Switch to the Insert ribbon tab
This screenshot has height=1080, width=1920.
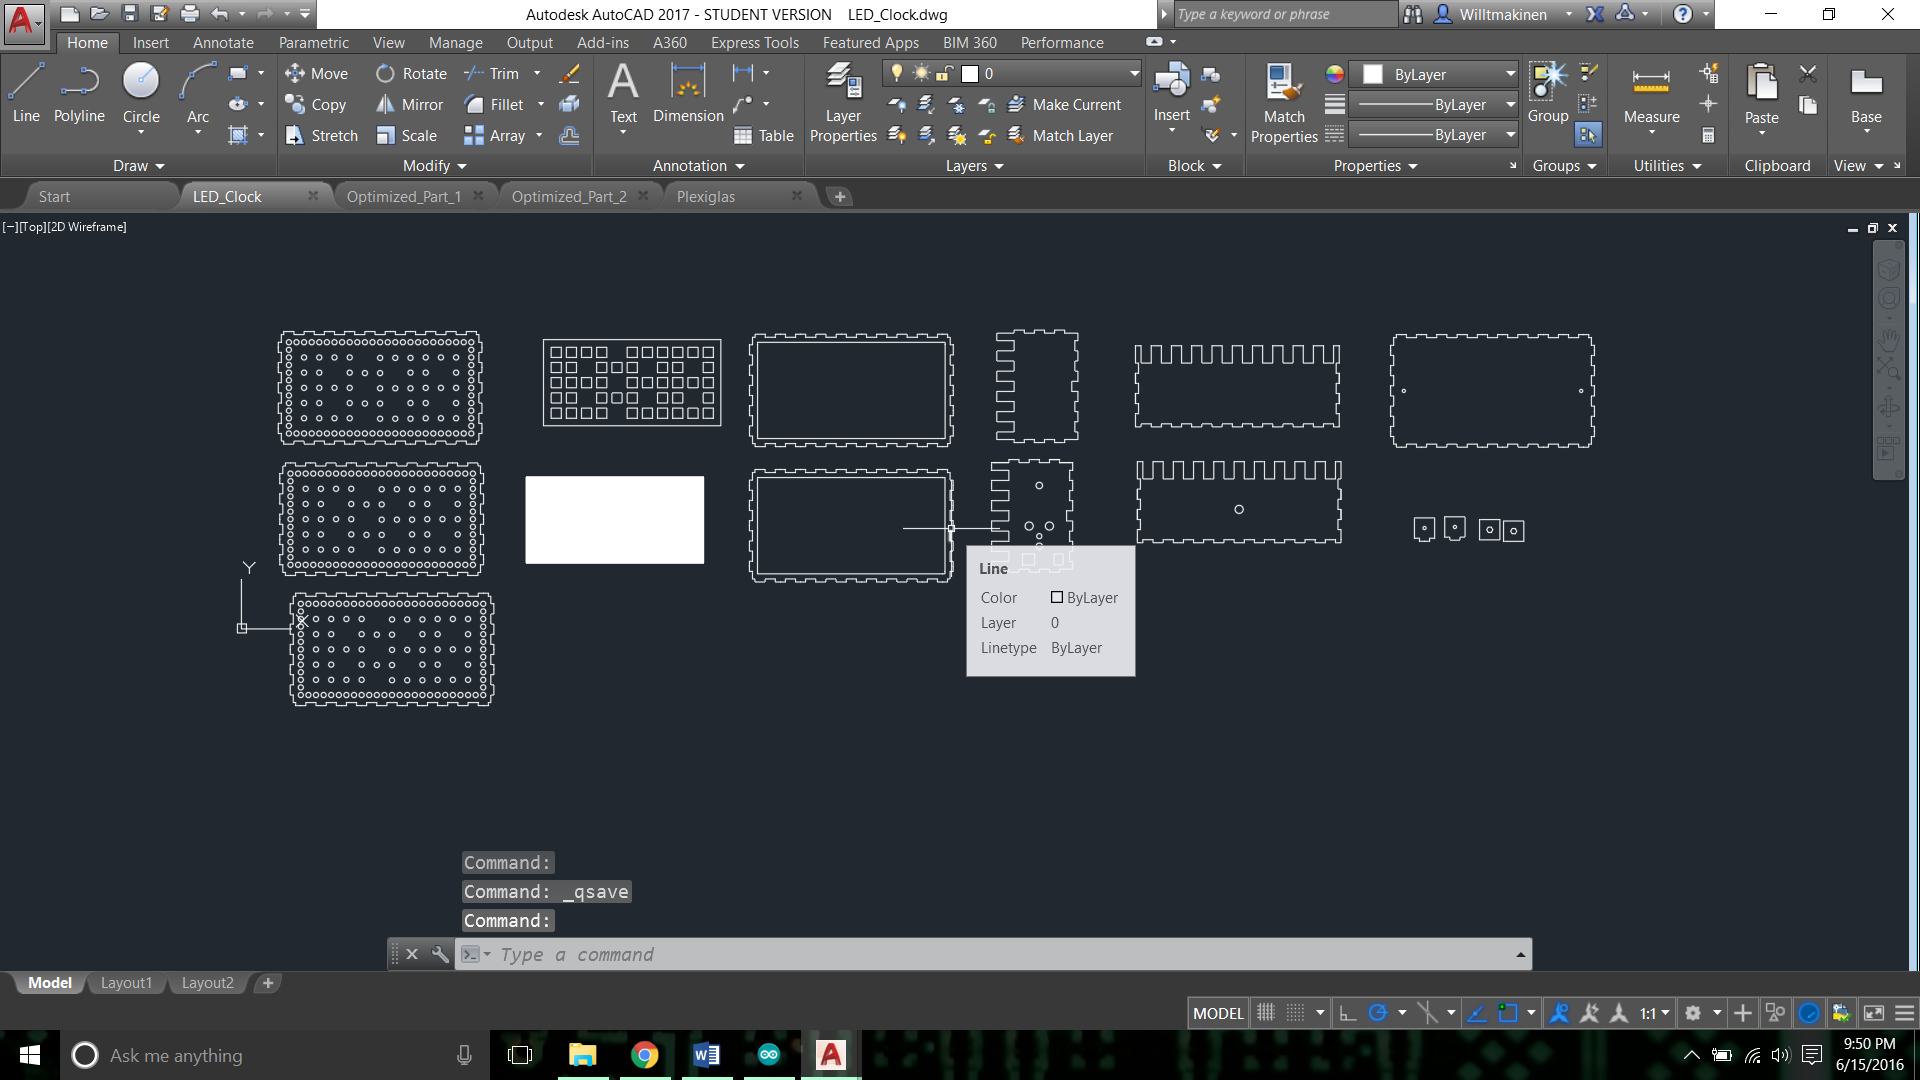[x=151, y=42]
